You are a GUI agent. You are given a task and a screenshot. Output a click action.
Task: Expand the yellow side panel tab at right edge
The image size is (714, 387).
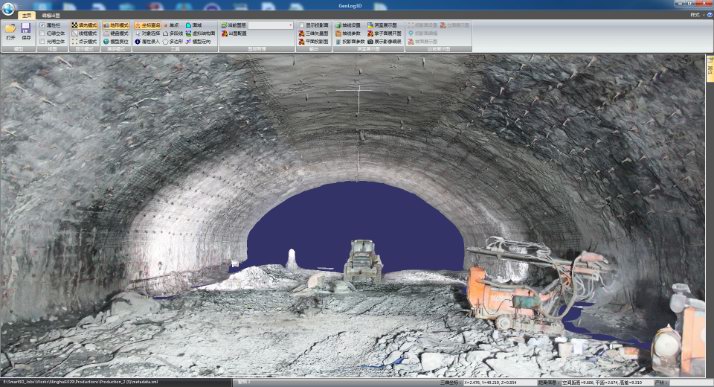tap(709, 68)
